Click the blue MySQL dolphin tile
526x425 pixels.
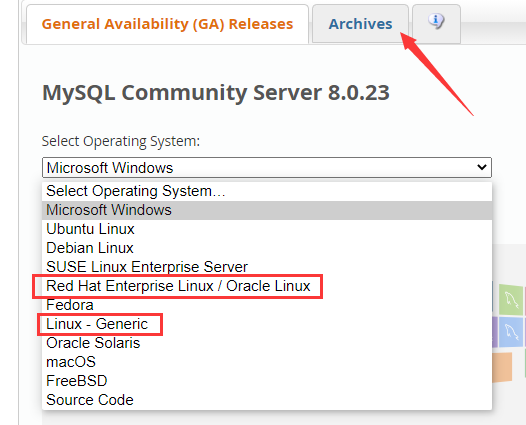point(511,332)
